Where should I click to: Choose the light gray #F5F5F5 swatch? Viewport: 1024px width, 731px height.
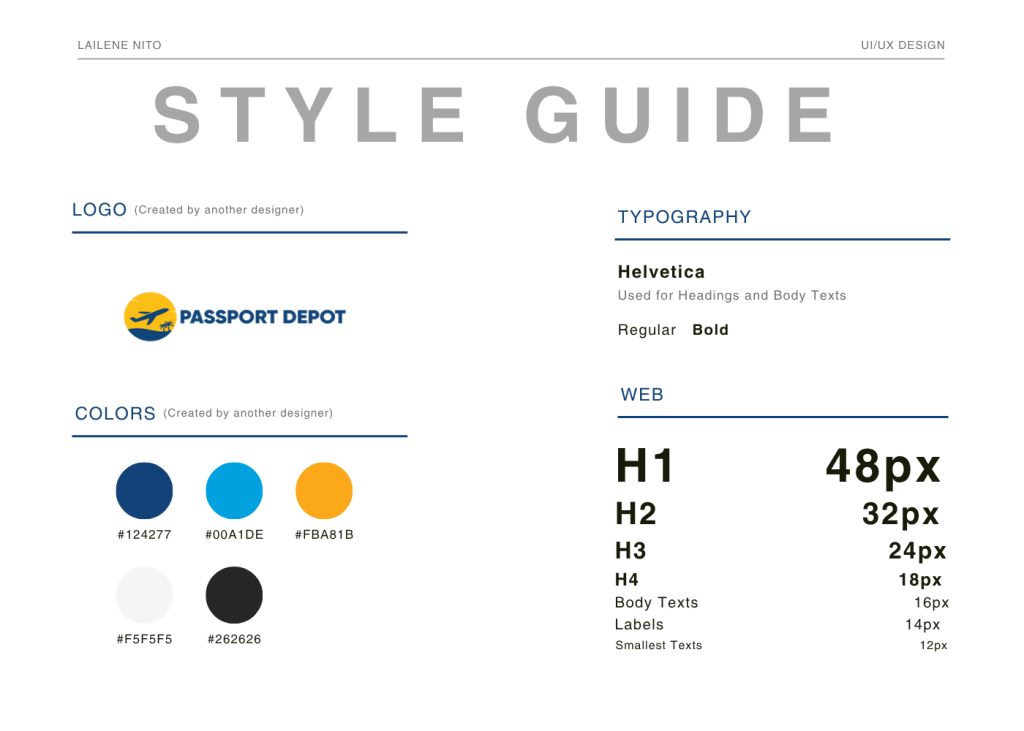(x=144, y=595)
